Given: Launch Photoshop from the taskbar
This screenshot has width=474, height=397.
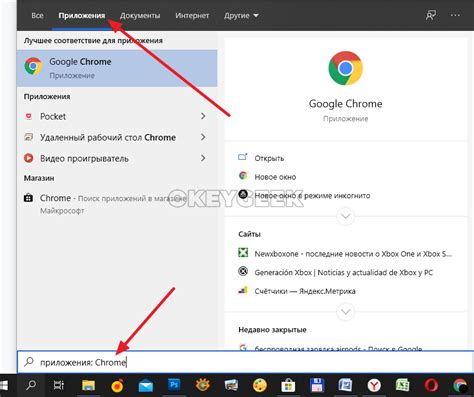Looking at the screenshot, I should pyautogui.click(x=174, y=384).
